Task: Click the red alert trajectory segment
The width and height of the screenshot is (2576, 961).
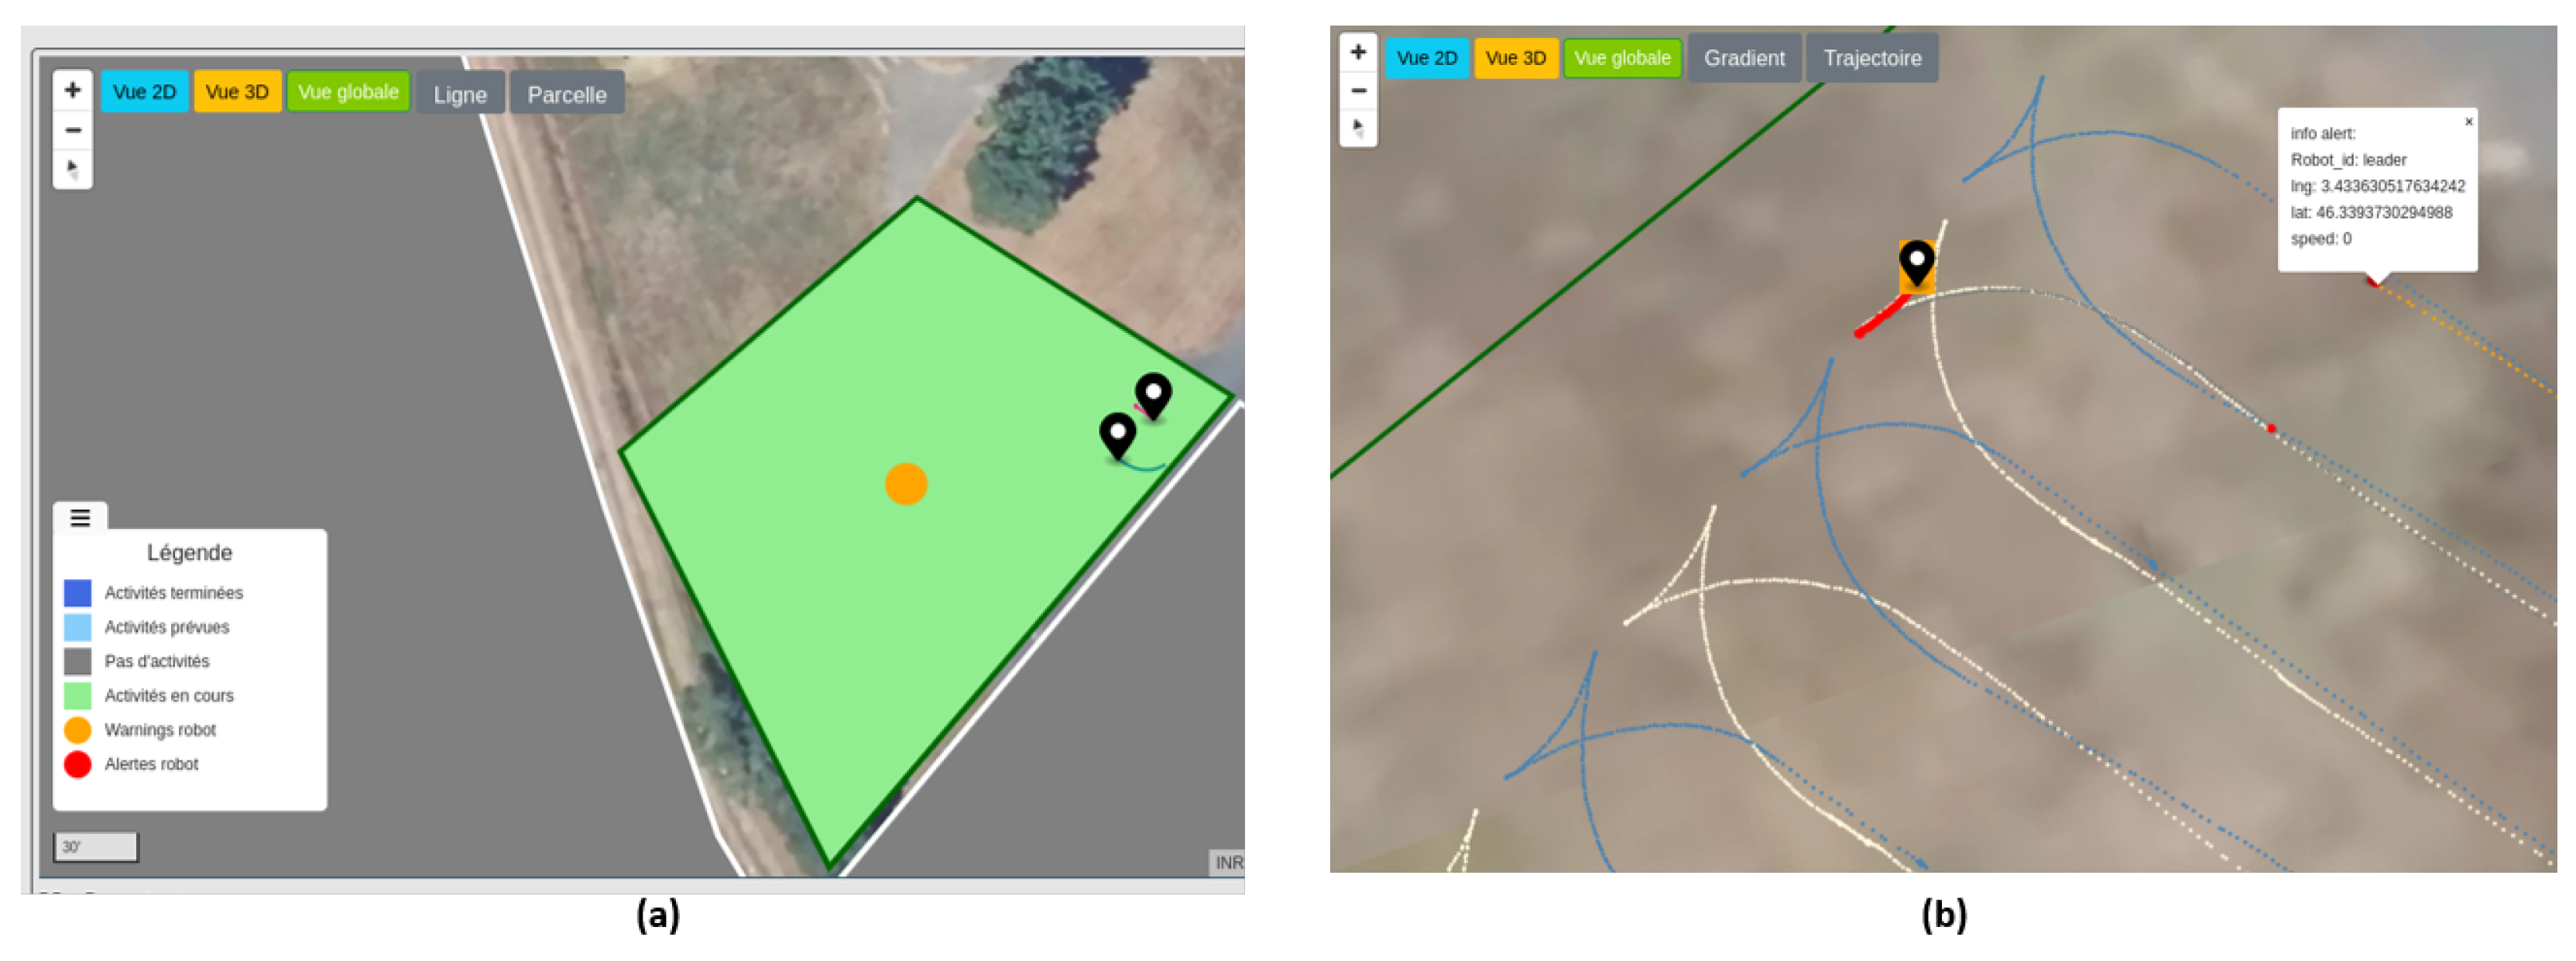Action: pyautogui.click(x=1881, y=317)
